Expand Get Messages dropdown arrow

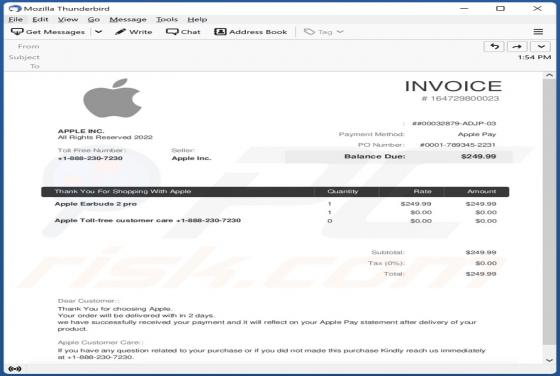click(x=99, y=32)
